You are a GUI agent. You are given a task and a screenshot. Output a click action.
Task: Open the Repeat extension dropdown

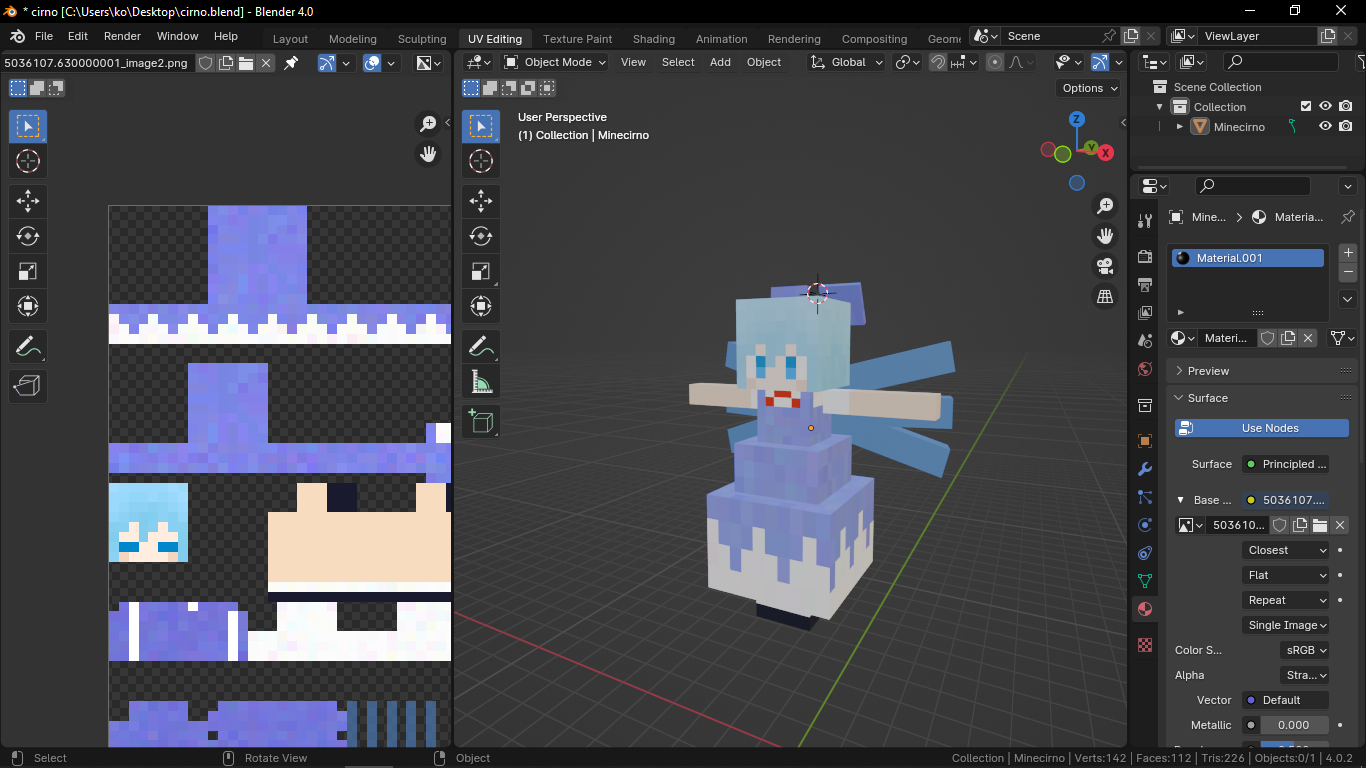pyautogui.click(x=1286, y=600)
